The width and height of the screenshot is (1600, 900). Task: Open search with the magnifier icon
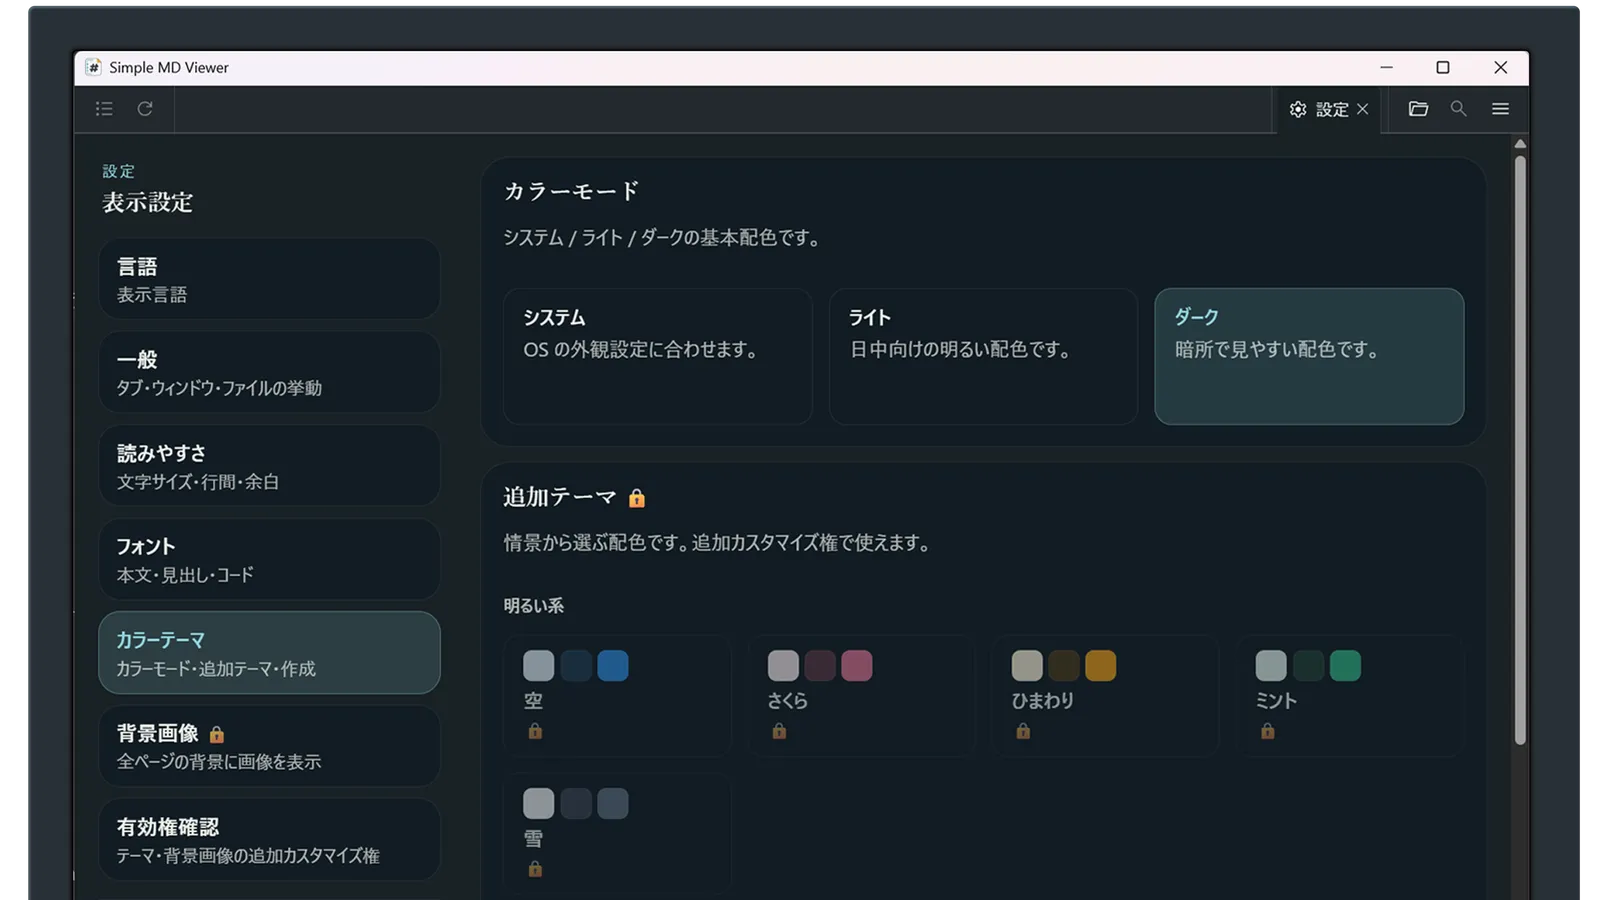point(1459,109)
